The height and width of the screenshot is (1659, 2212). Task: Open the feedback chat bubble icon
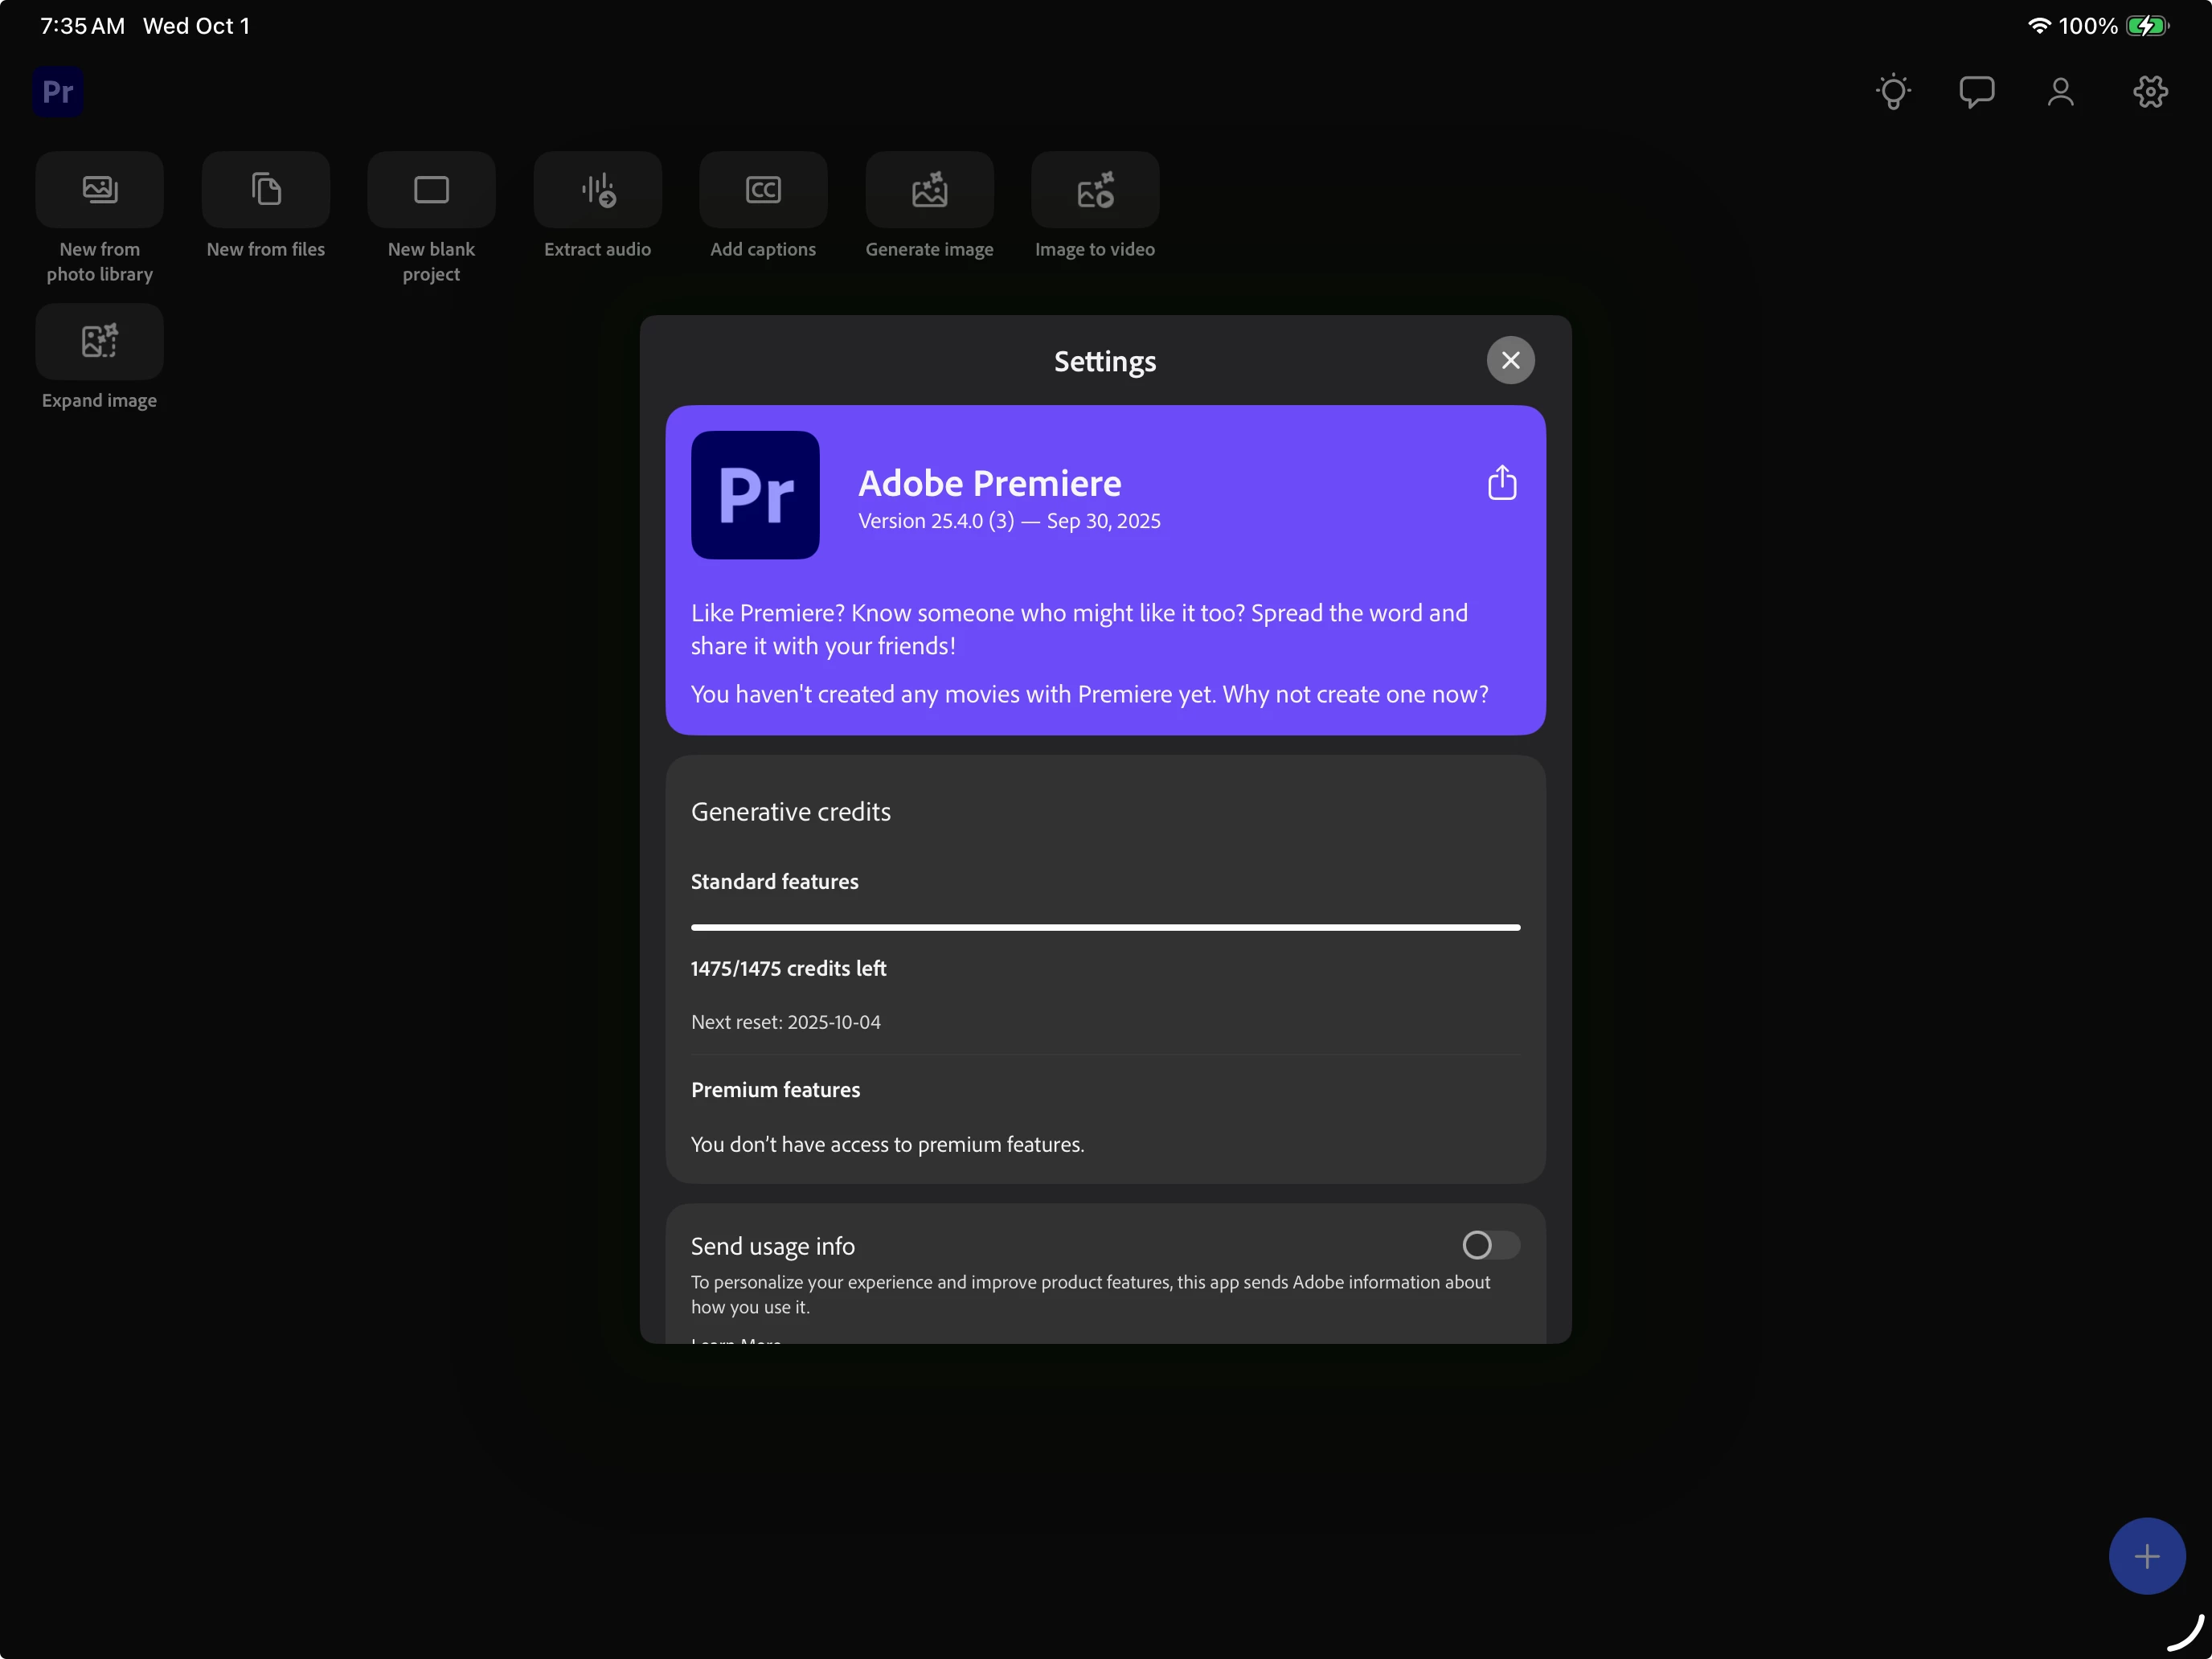pyautogui.click(x=1976, y=92)
